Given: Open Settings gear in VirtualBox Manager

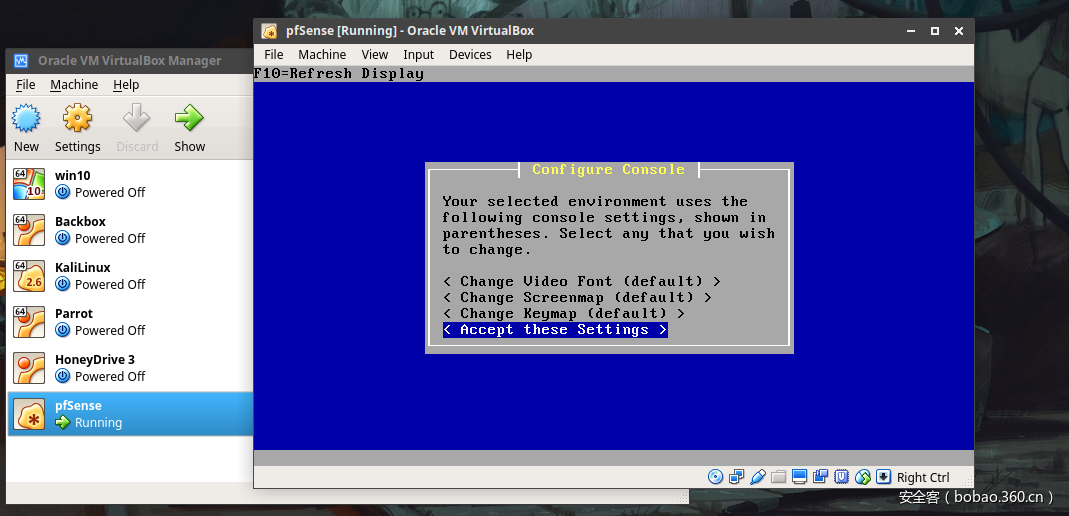Looking at the screenshot, I should point(77,119).
